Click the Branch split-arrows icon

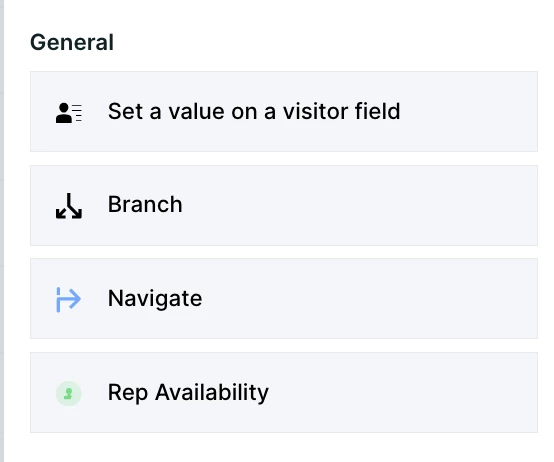tap(69, 206)
